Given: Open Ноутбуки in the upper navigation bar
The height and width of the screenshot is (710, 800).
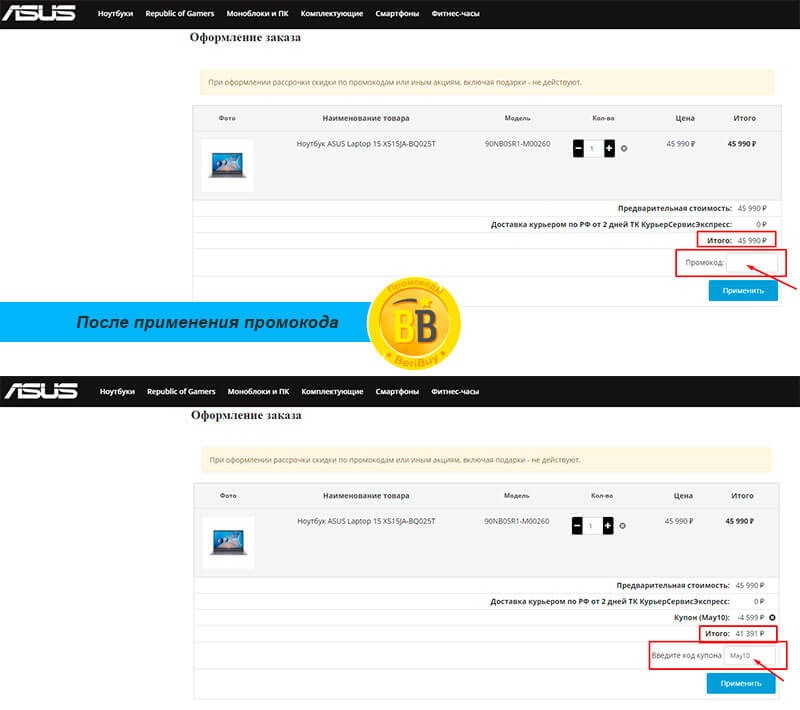Looking at the screenshot, I should (x=117, y=14).
